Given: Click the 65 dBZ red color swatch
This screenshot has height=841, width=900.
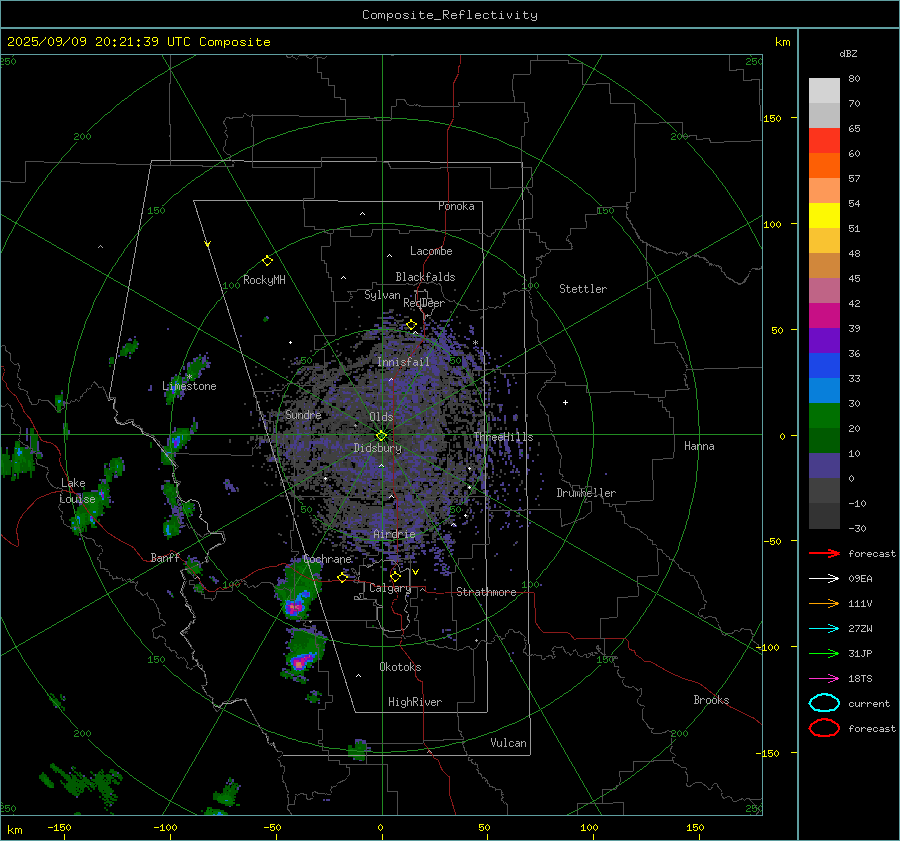Looking at the screenshot, I should pyautogui.click(x=824, y=141).
